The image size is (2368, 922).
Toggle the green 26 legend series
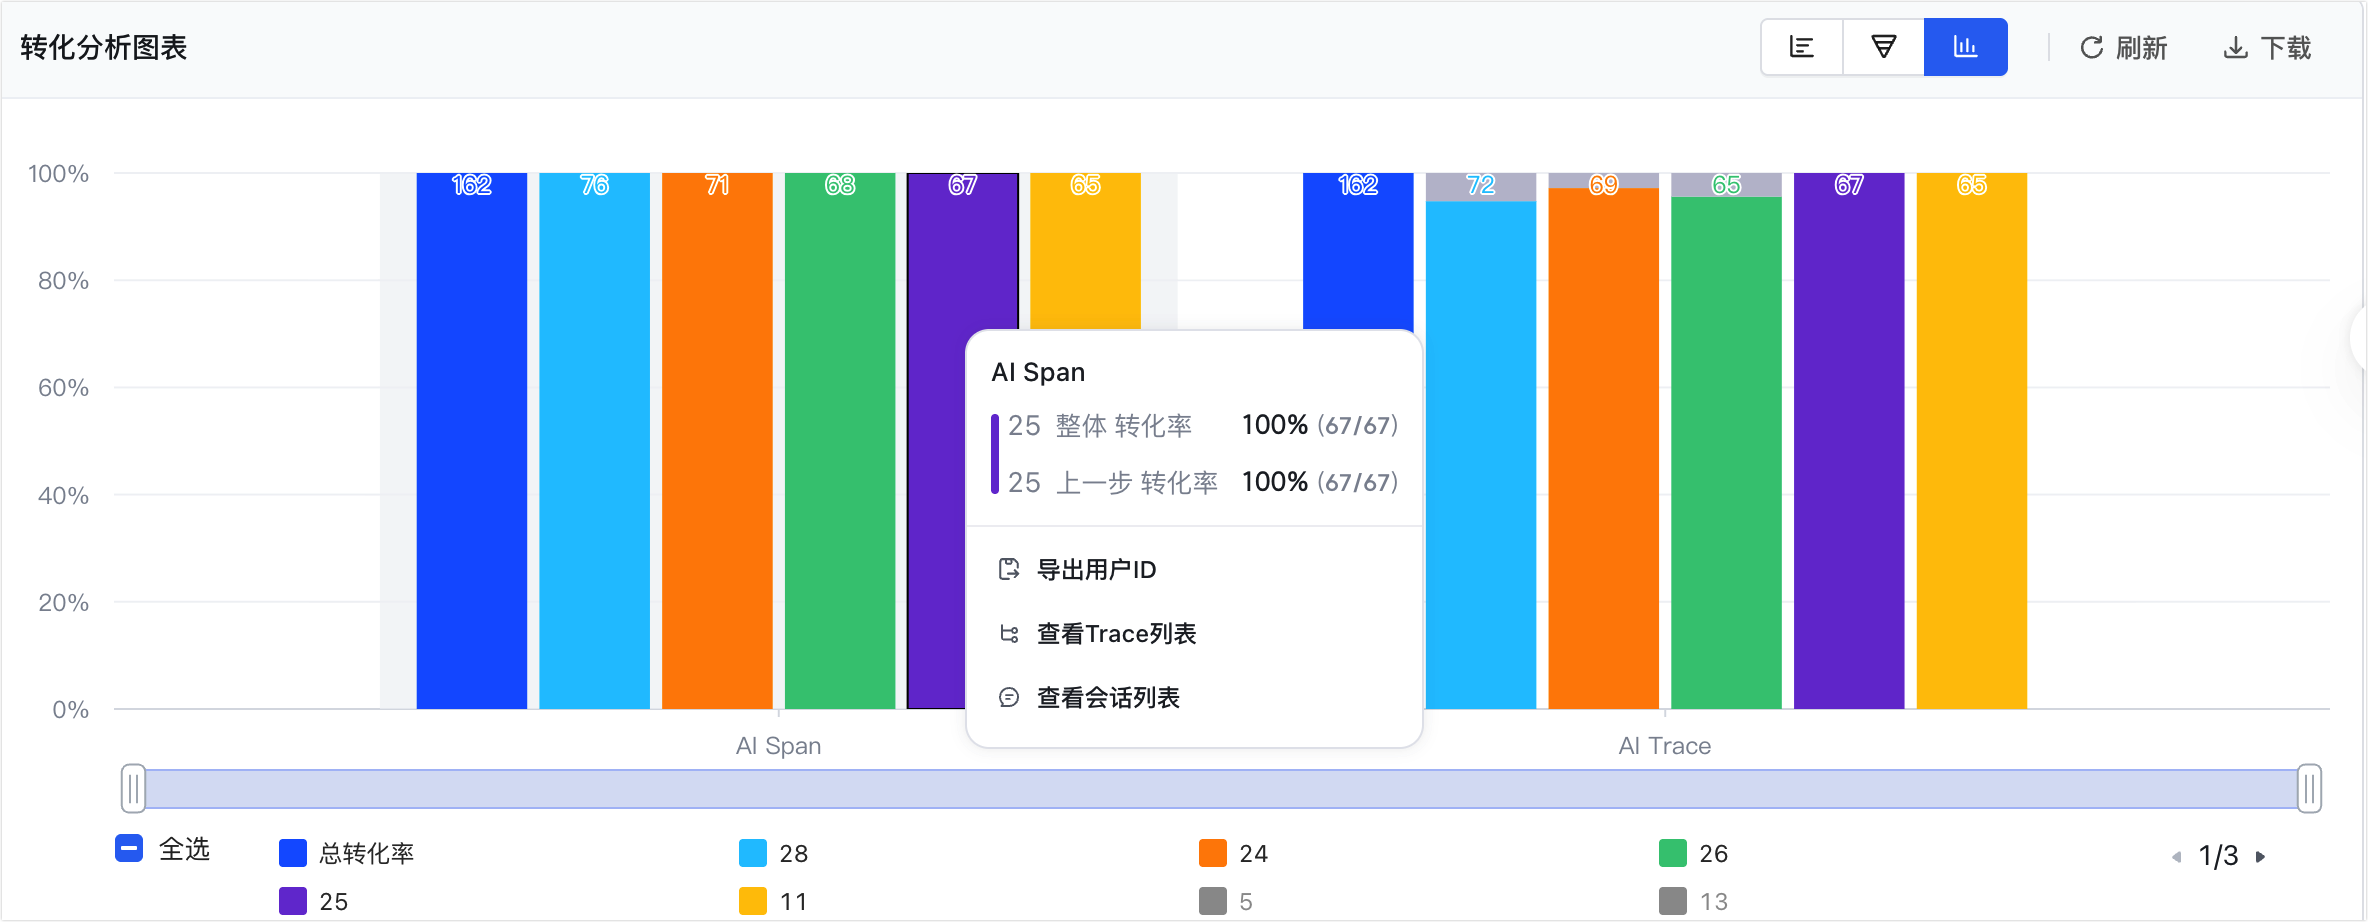coord(1694,853)
